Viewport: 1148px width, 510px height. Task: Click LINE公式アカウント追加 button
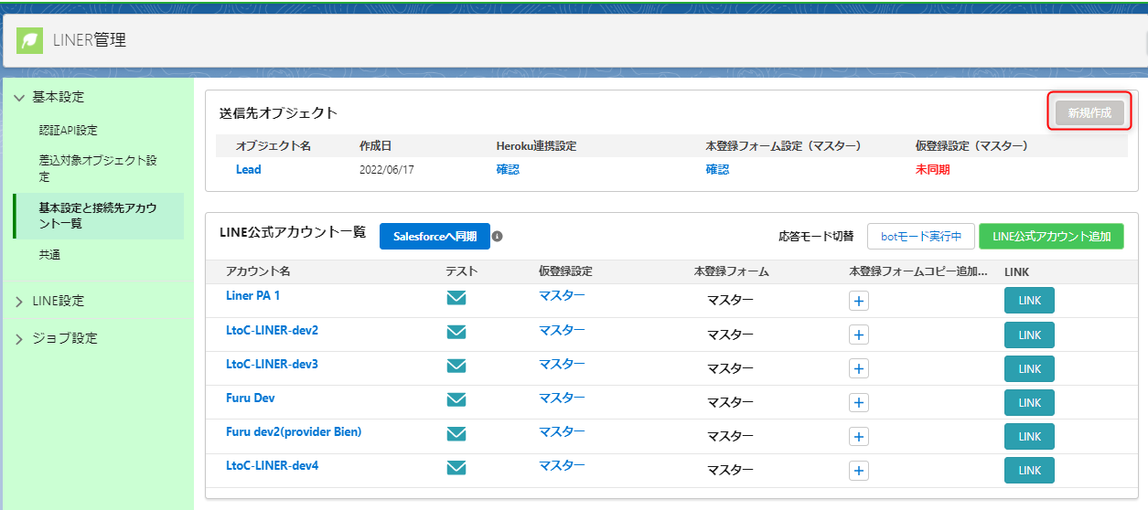1051,236
